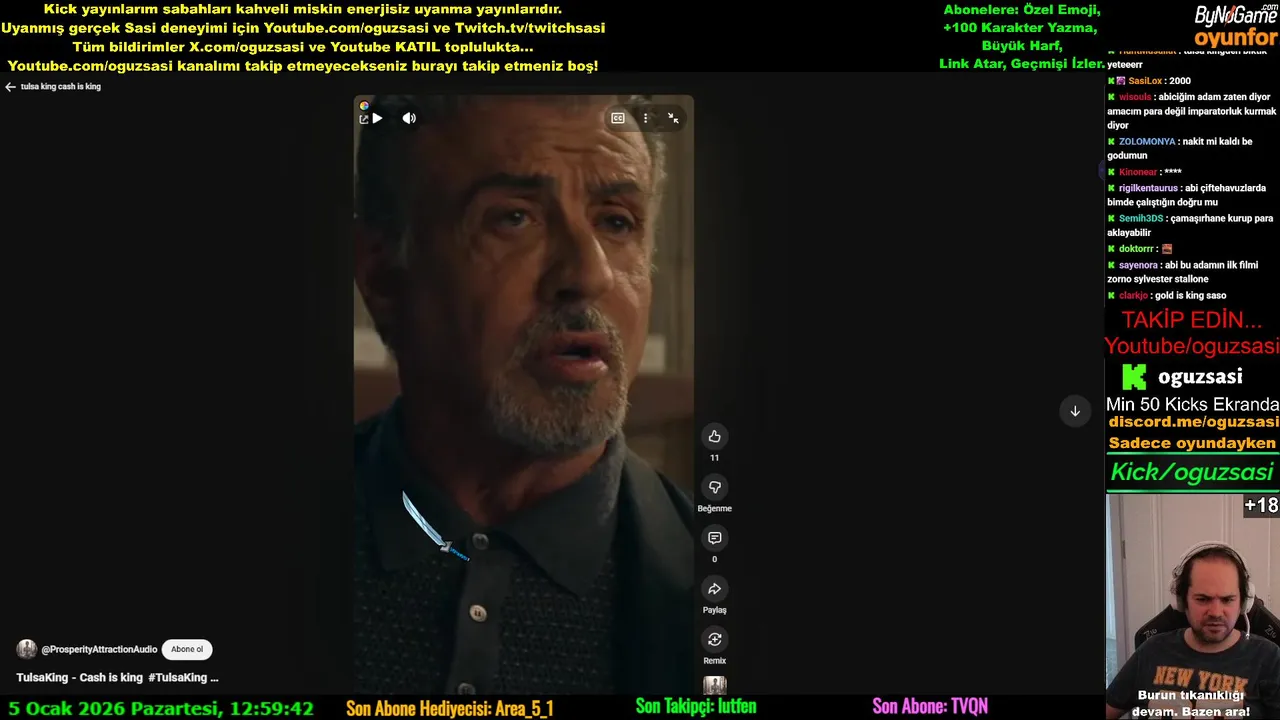Click the @ProsperityAttractionAudio channel name

99,650
